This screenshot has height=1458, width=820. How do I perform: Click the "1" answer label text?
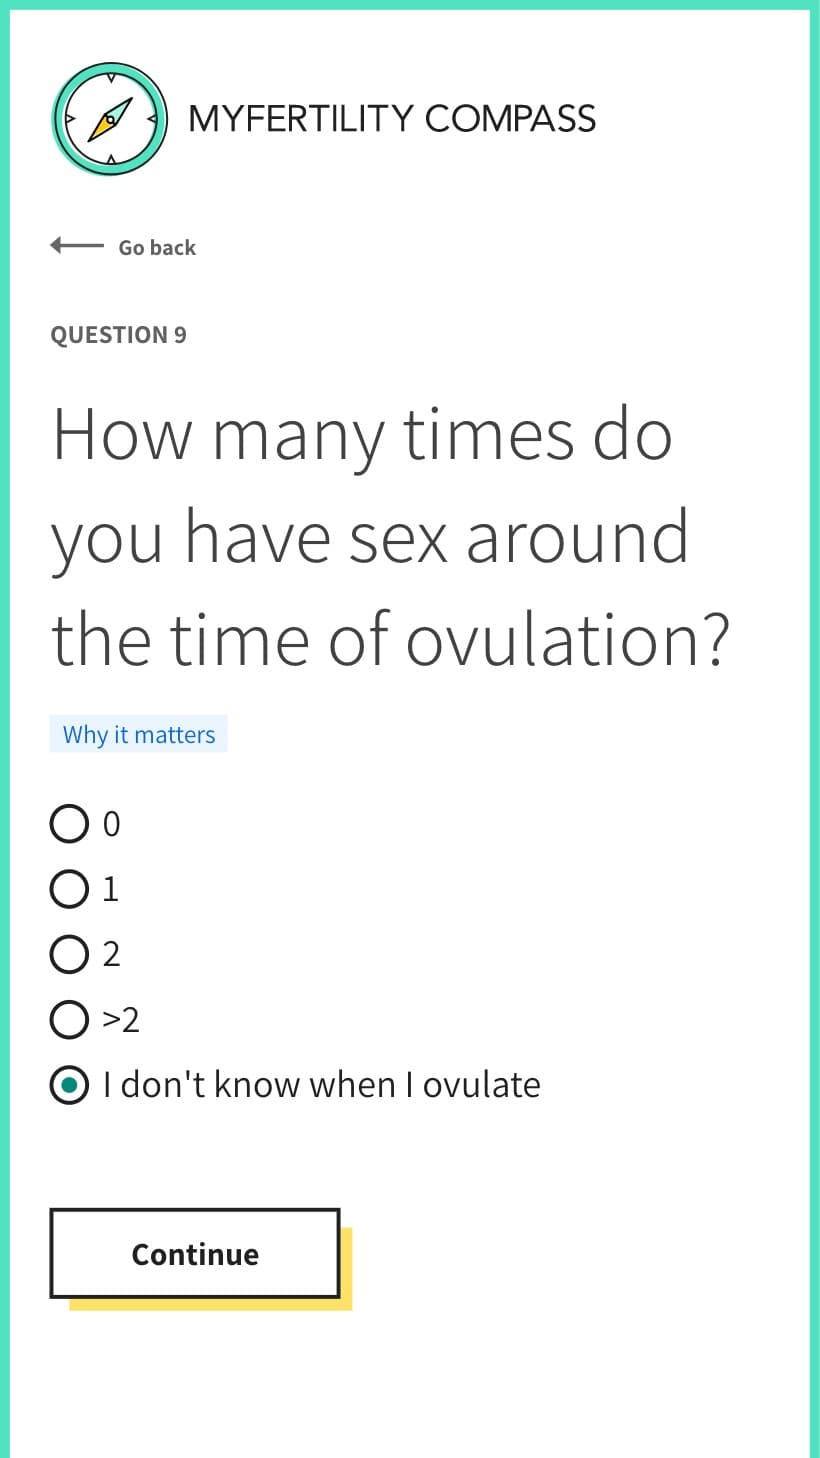tap(111, 889)
